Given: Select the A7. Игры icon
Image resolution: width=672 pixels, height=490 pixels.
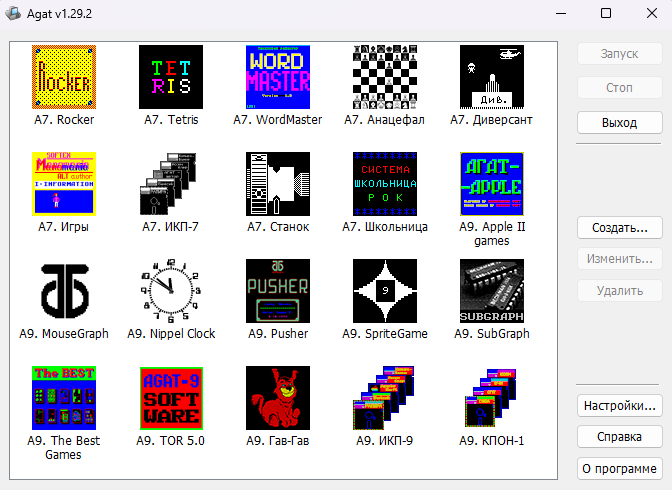Looking at the screenshot, I should point(64,184).
